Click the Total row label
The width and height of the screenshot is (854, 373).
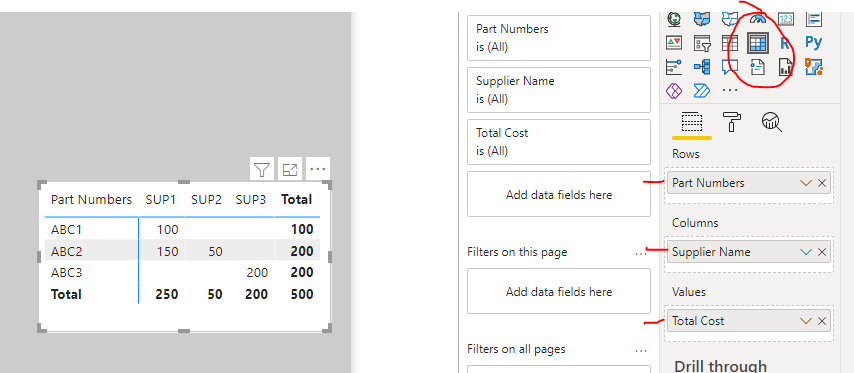66,295
